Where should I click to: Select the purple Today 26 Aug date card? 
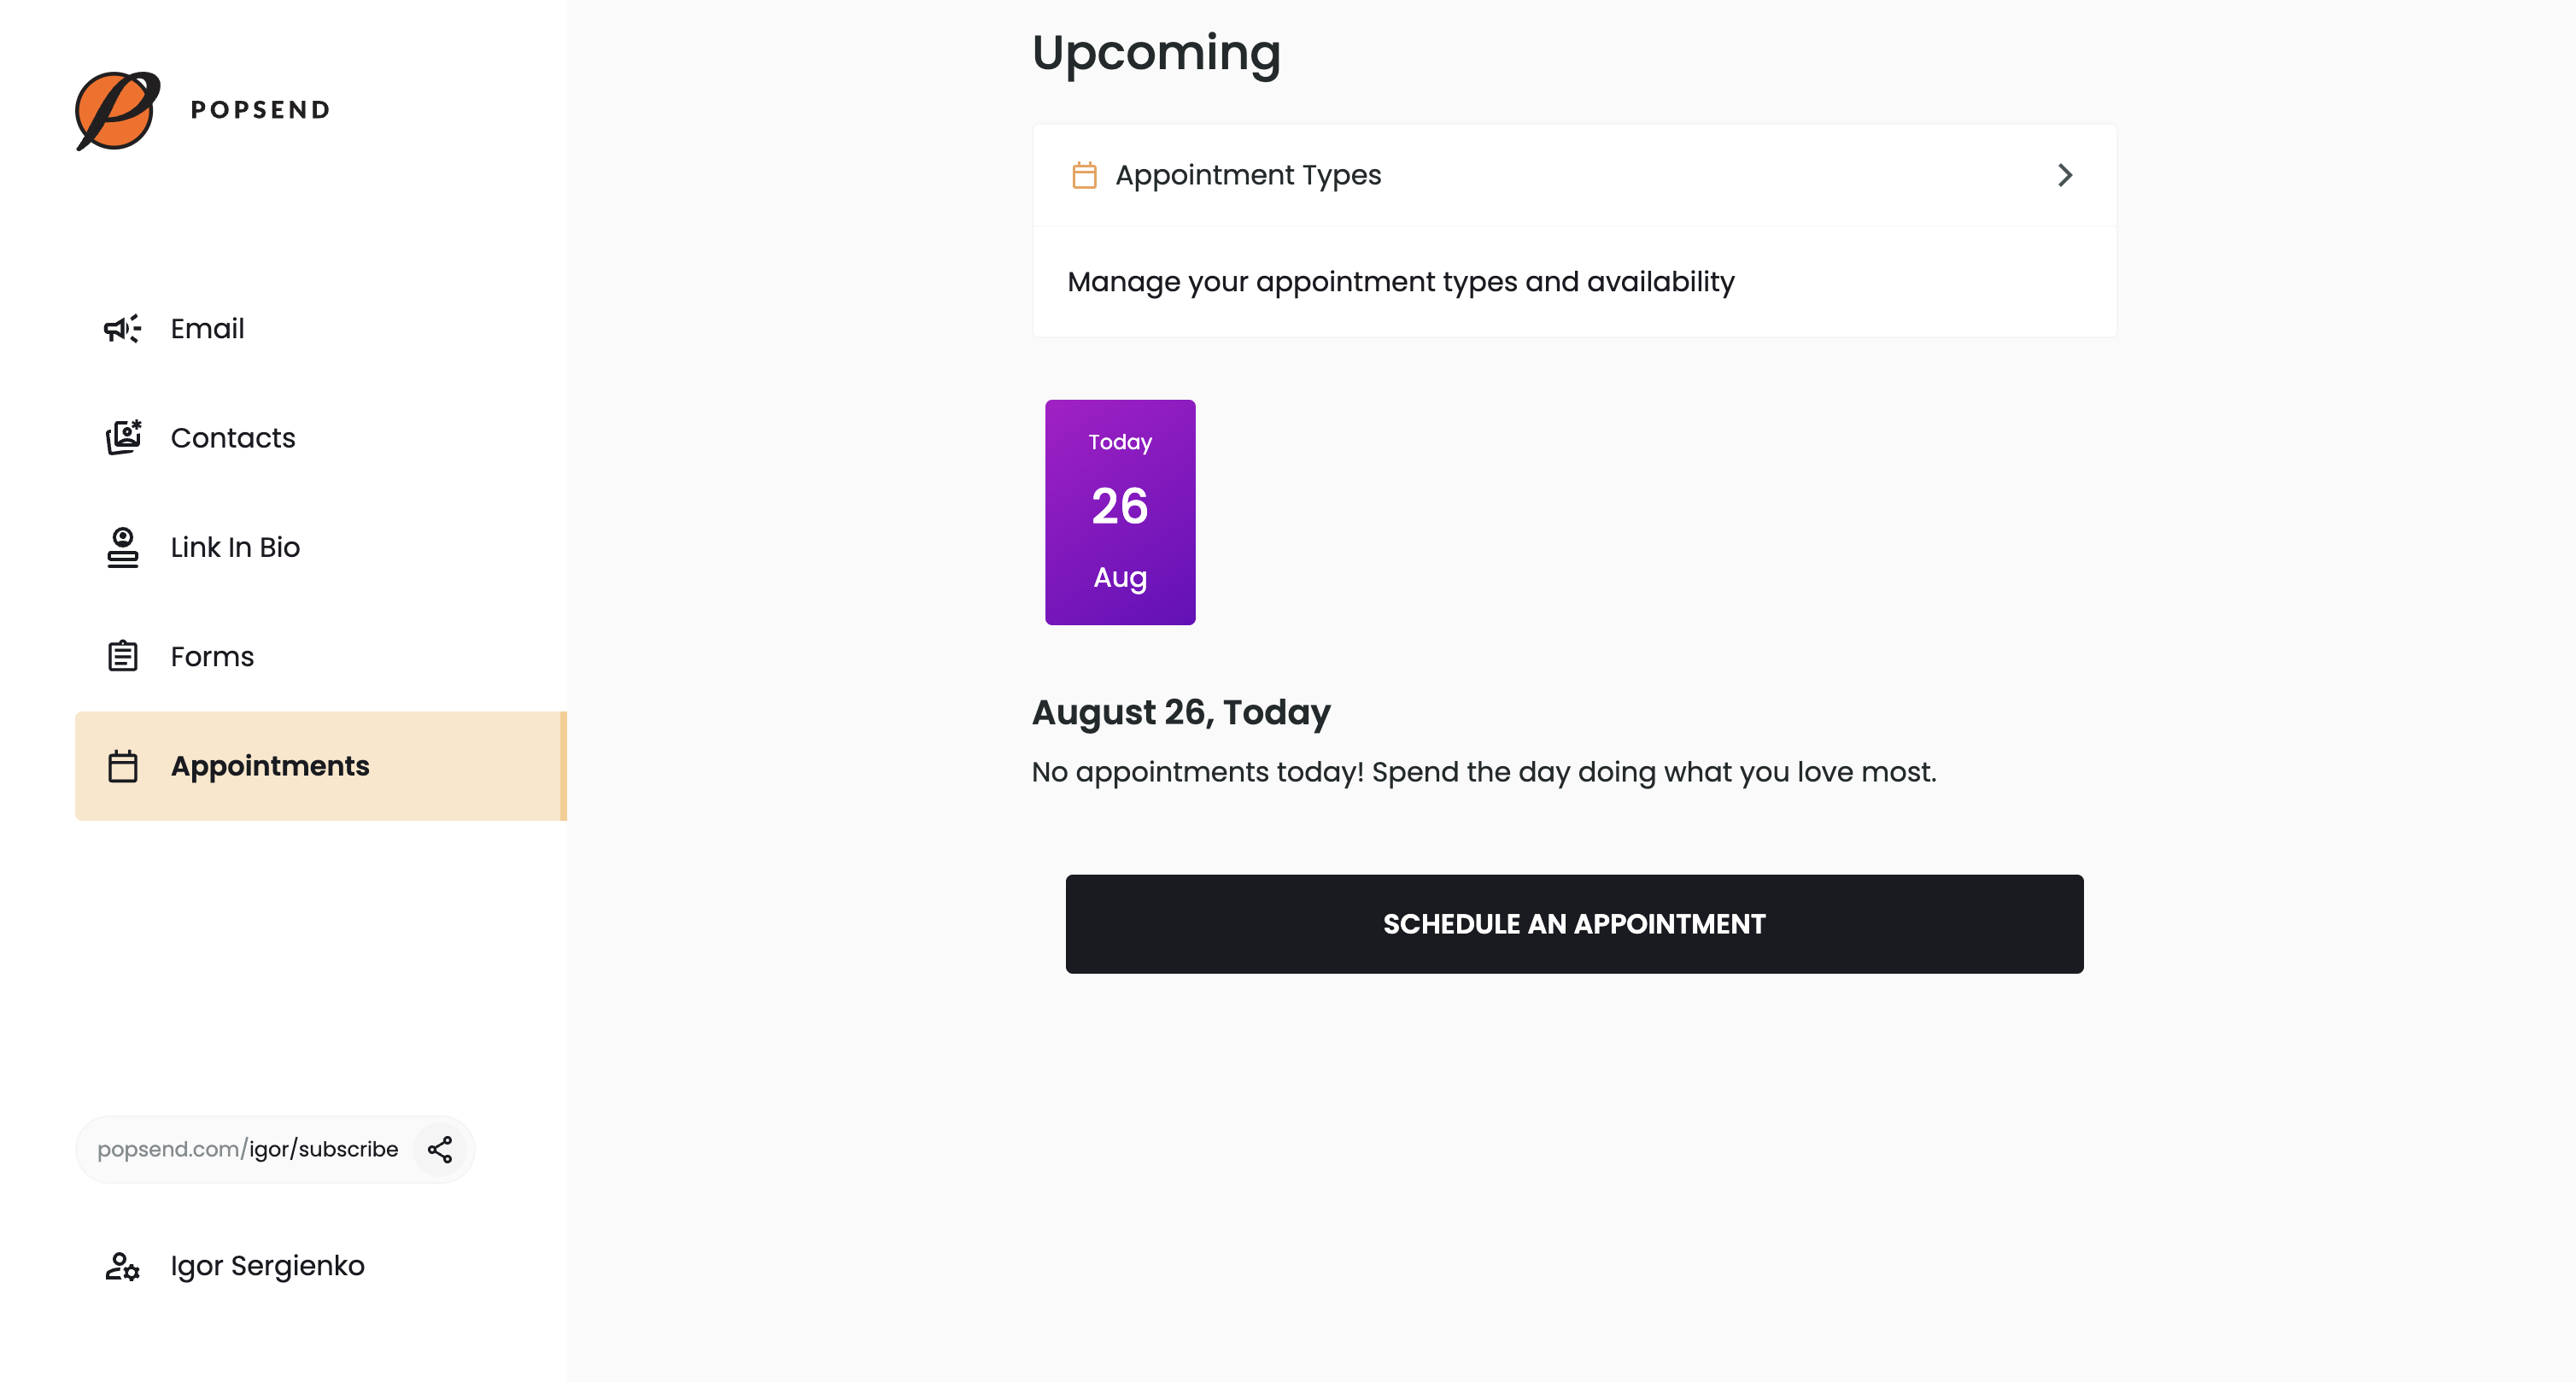1120,512
